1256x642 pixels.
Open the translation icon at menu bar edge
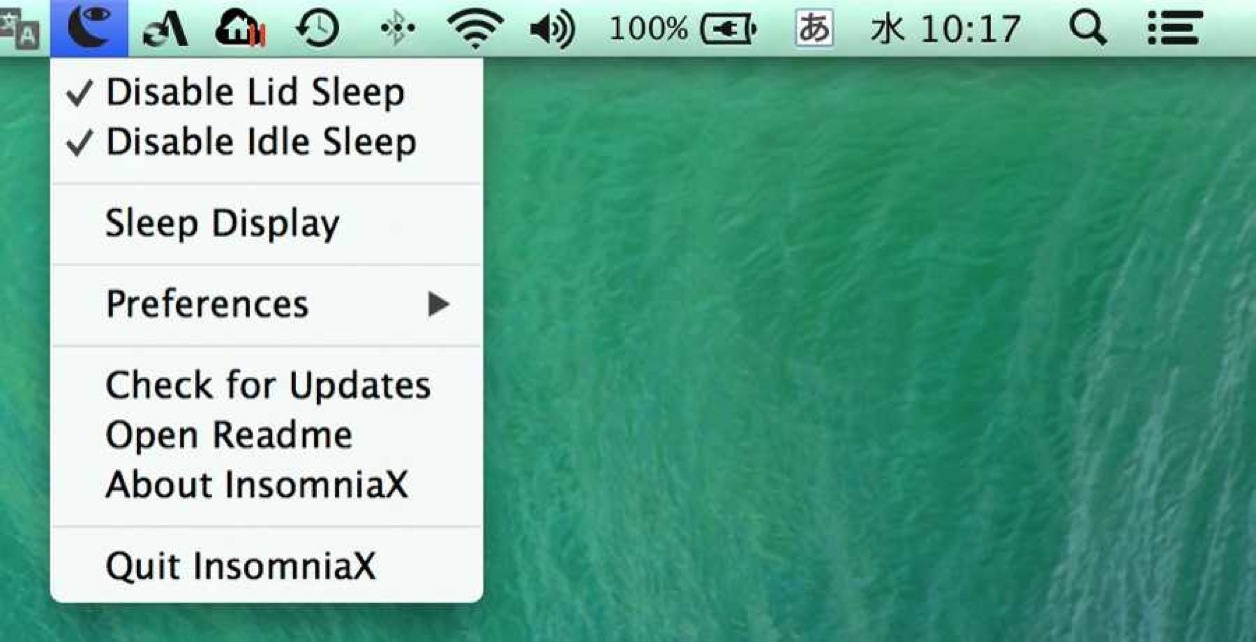tap(19, 28)
